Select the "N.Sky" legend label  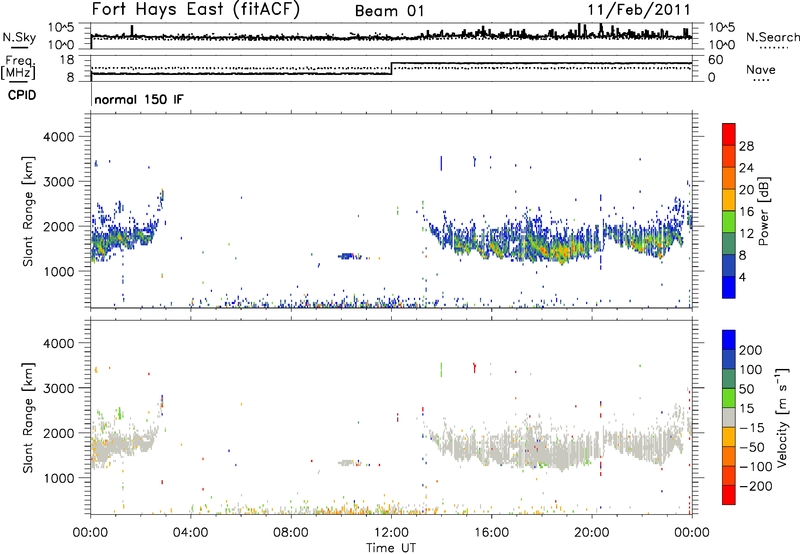19,37
